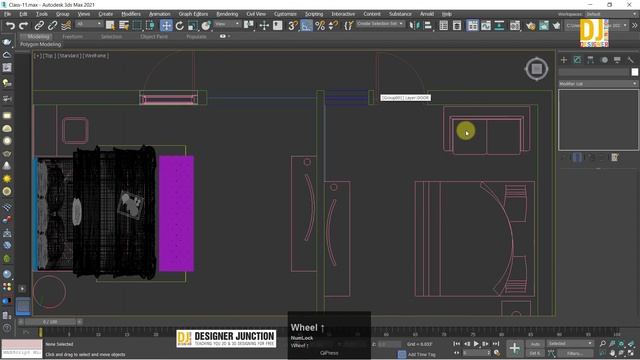Open the Modify command panel tab
The height and width of the screenshot is (360, 640).
(x=577, y=60)
